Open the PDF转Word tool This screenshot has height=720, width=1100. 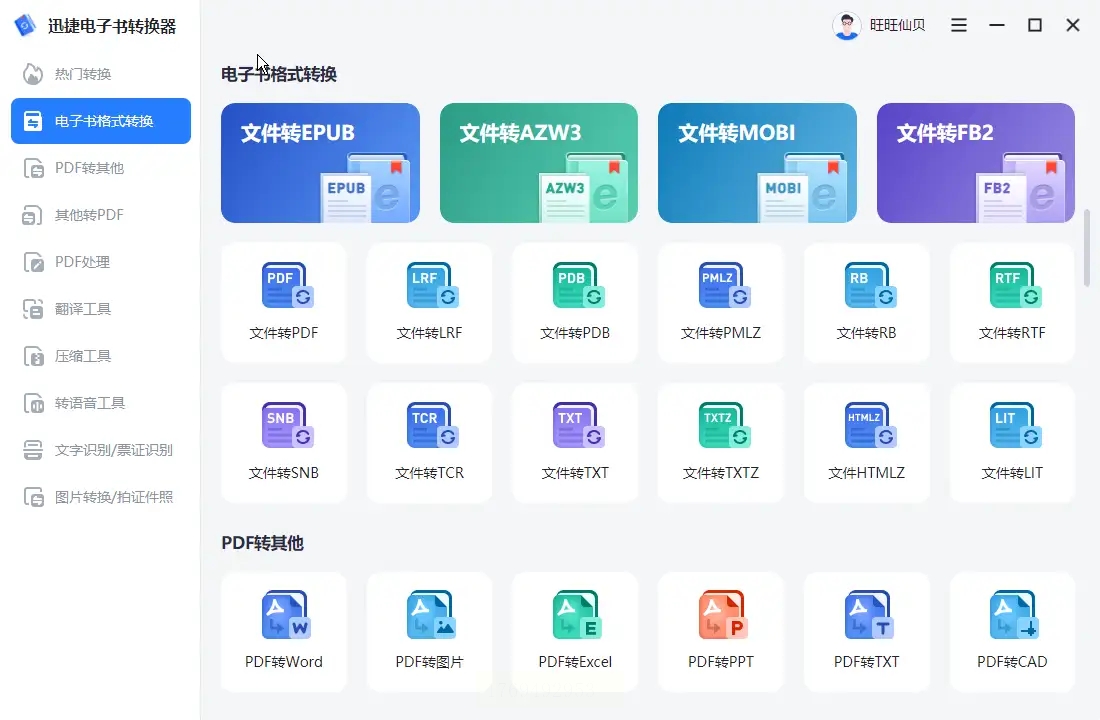[283, 632]
